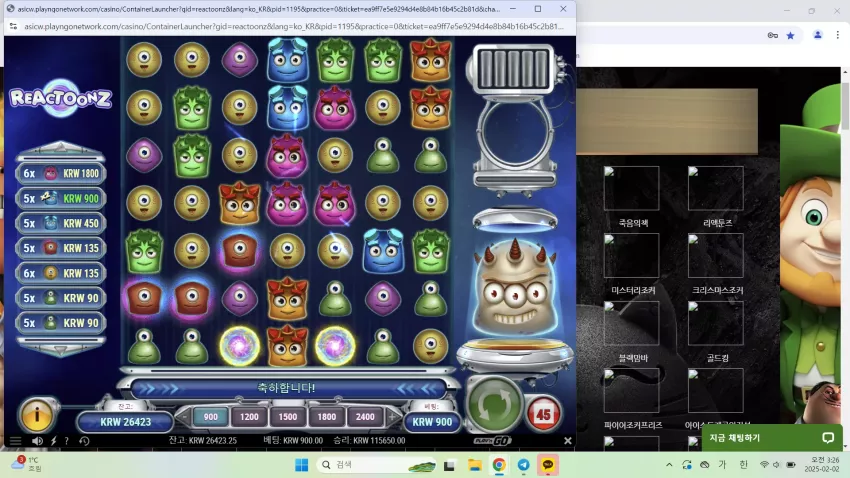Screen dimensions: 850x478
Task: Start chat with 지금 채팅하기 button
Action: tap(772, 437)
